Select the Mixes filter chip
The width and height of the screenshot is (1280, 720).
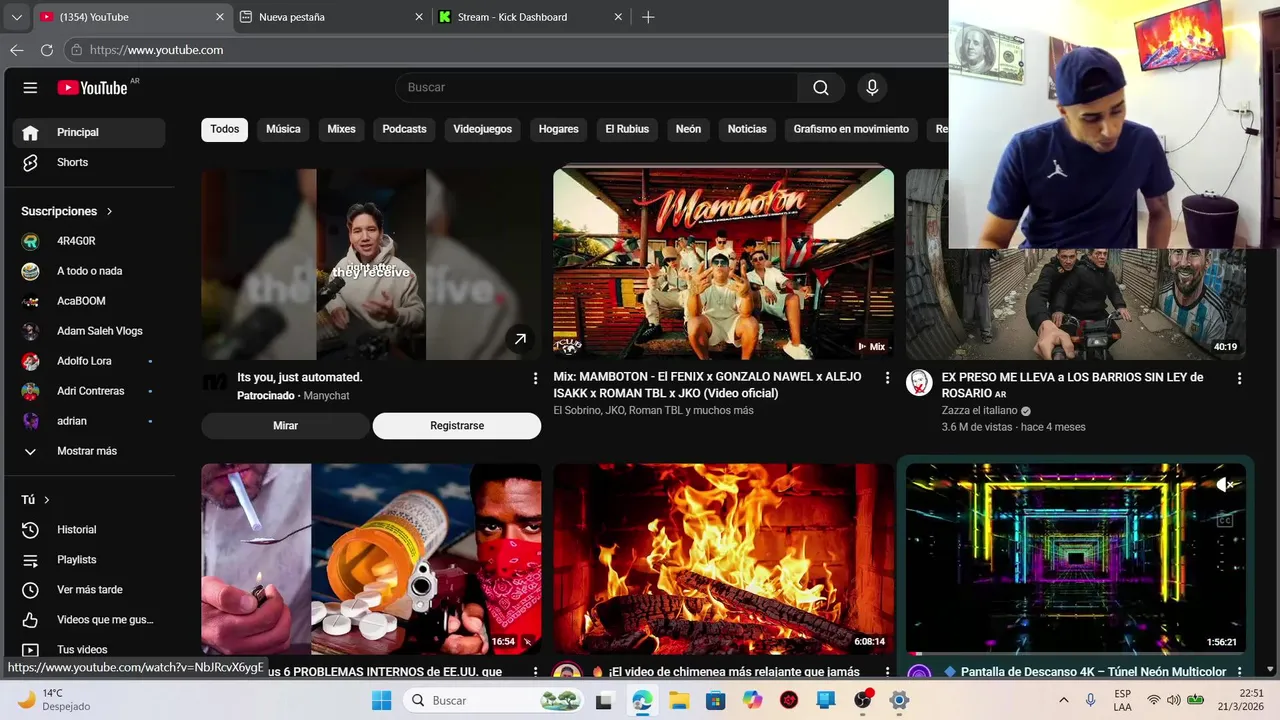click(x=341, y=129)
